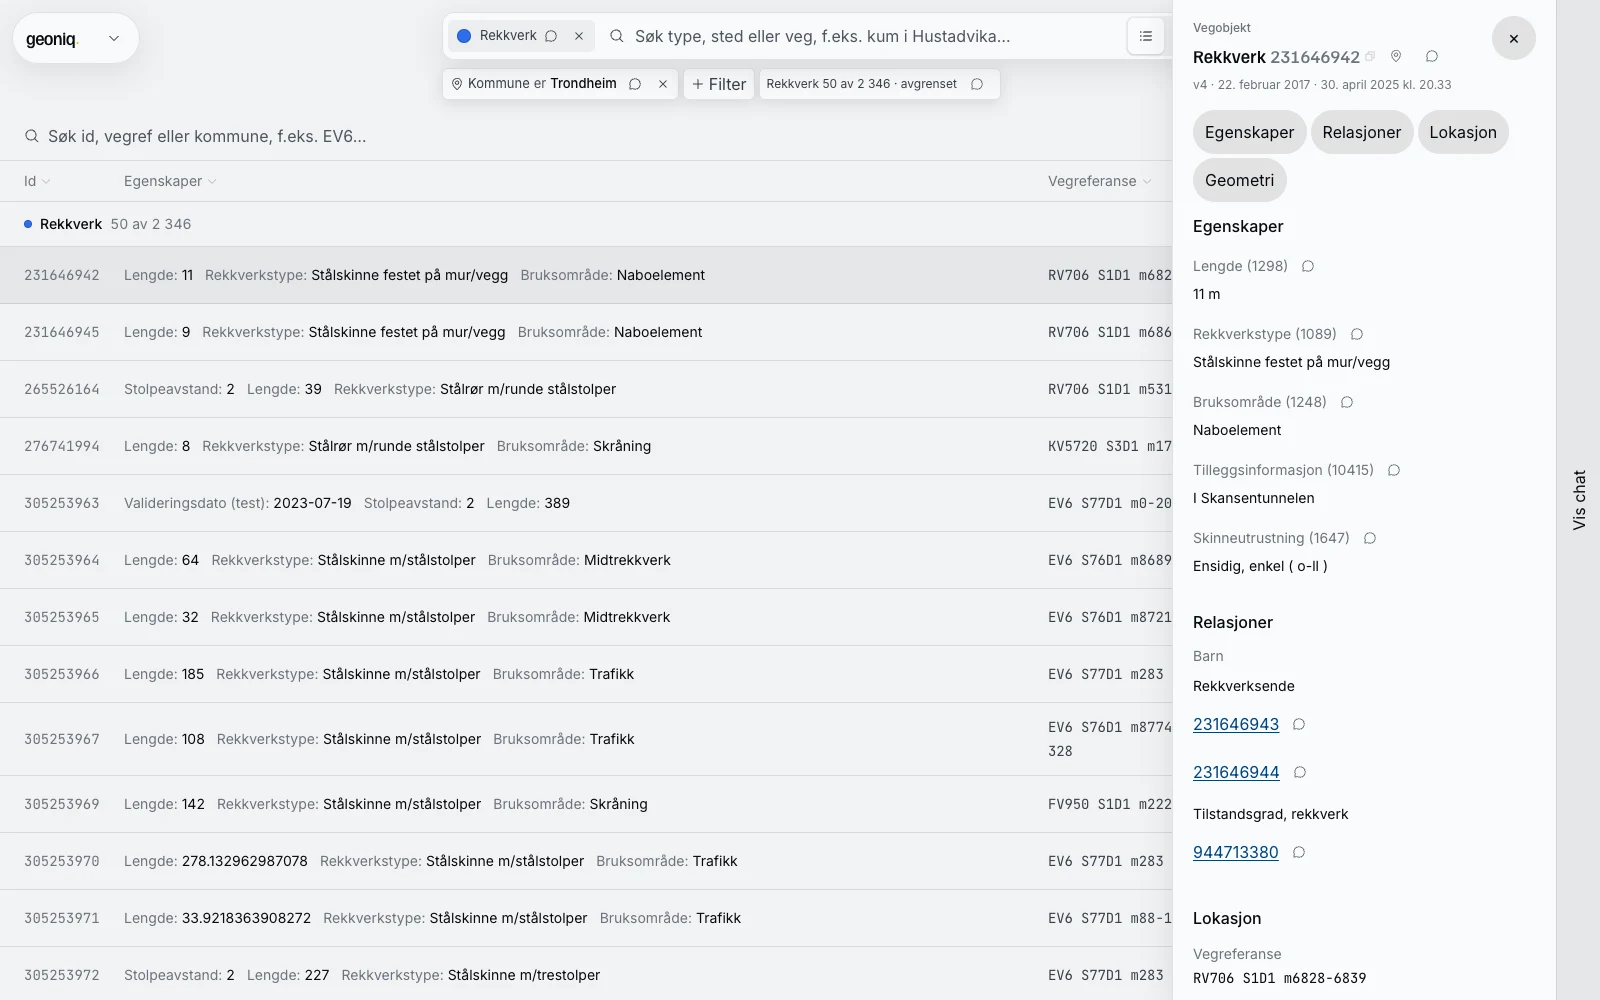Click chat icon next to Bruksområde (1248)
The height and width of the screenshot is (1000, 1600).
(x=1347, y=402)
